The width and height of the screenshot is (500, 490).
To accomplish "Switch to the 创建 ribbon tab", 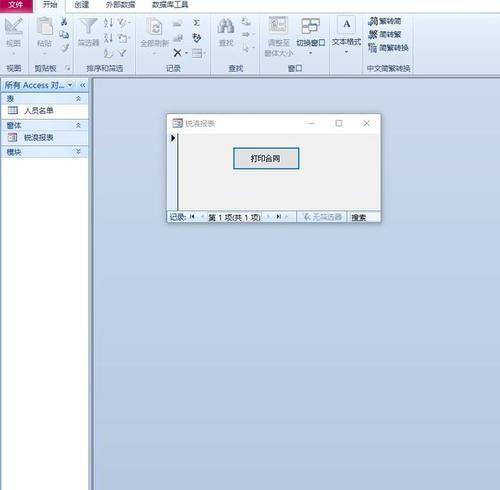I will (x=82, y=5).
